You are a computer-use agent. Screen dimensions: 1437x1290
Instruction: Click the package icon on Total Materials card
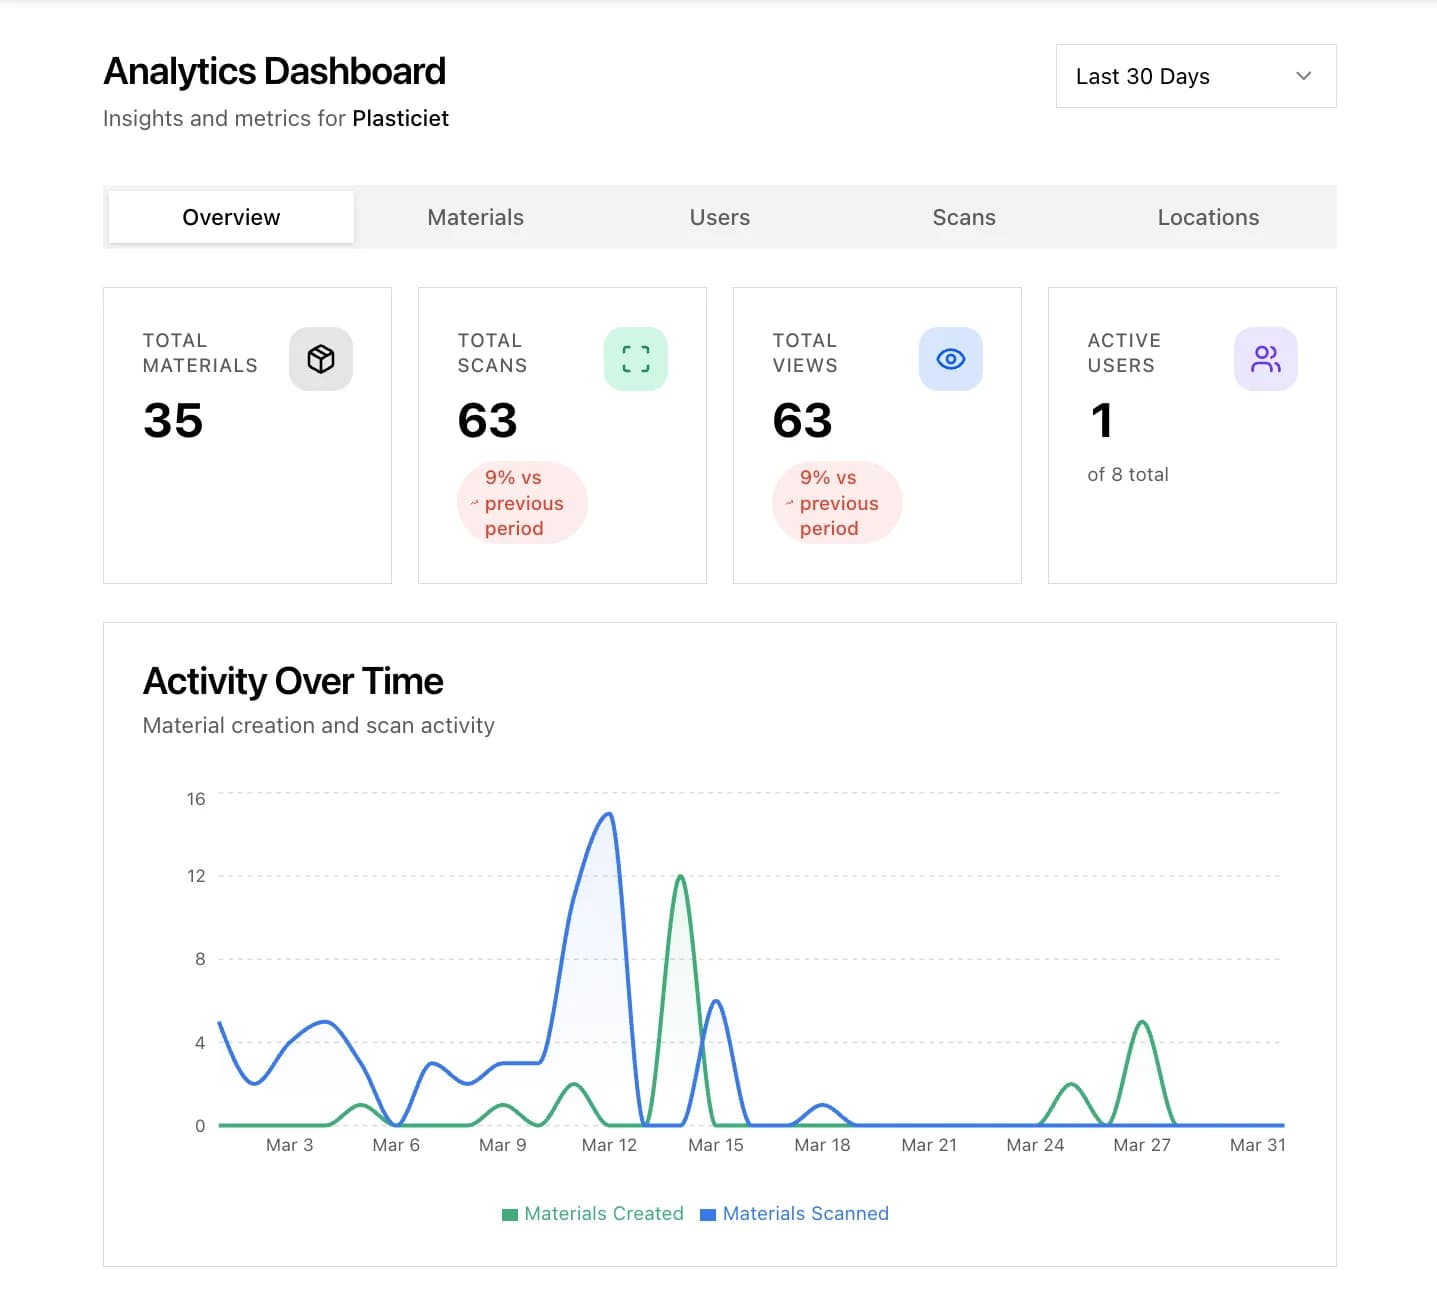pyautogui.click(x=321, y=359)
